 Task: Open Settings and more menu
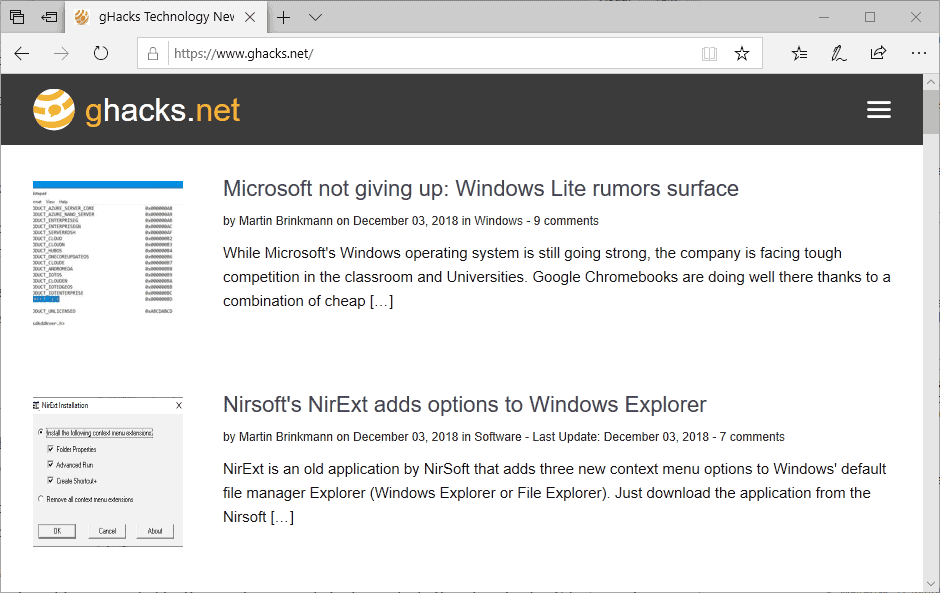coord(918,53)
